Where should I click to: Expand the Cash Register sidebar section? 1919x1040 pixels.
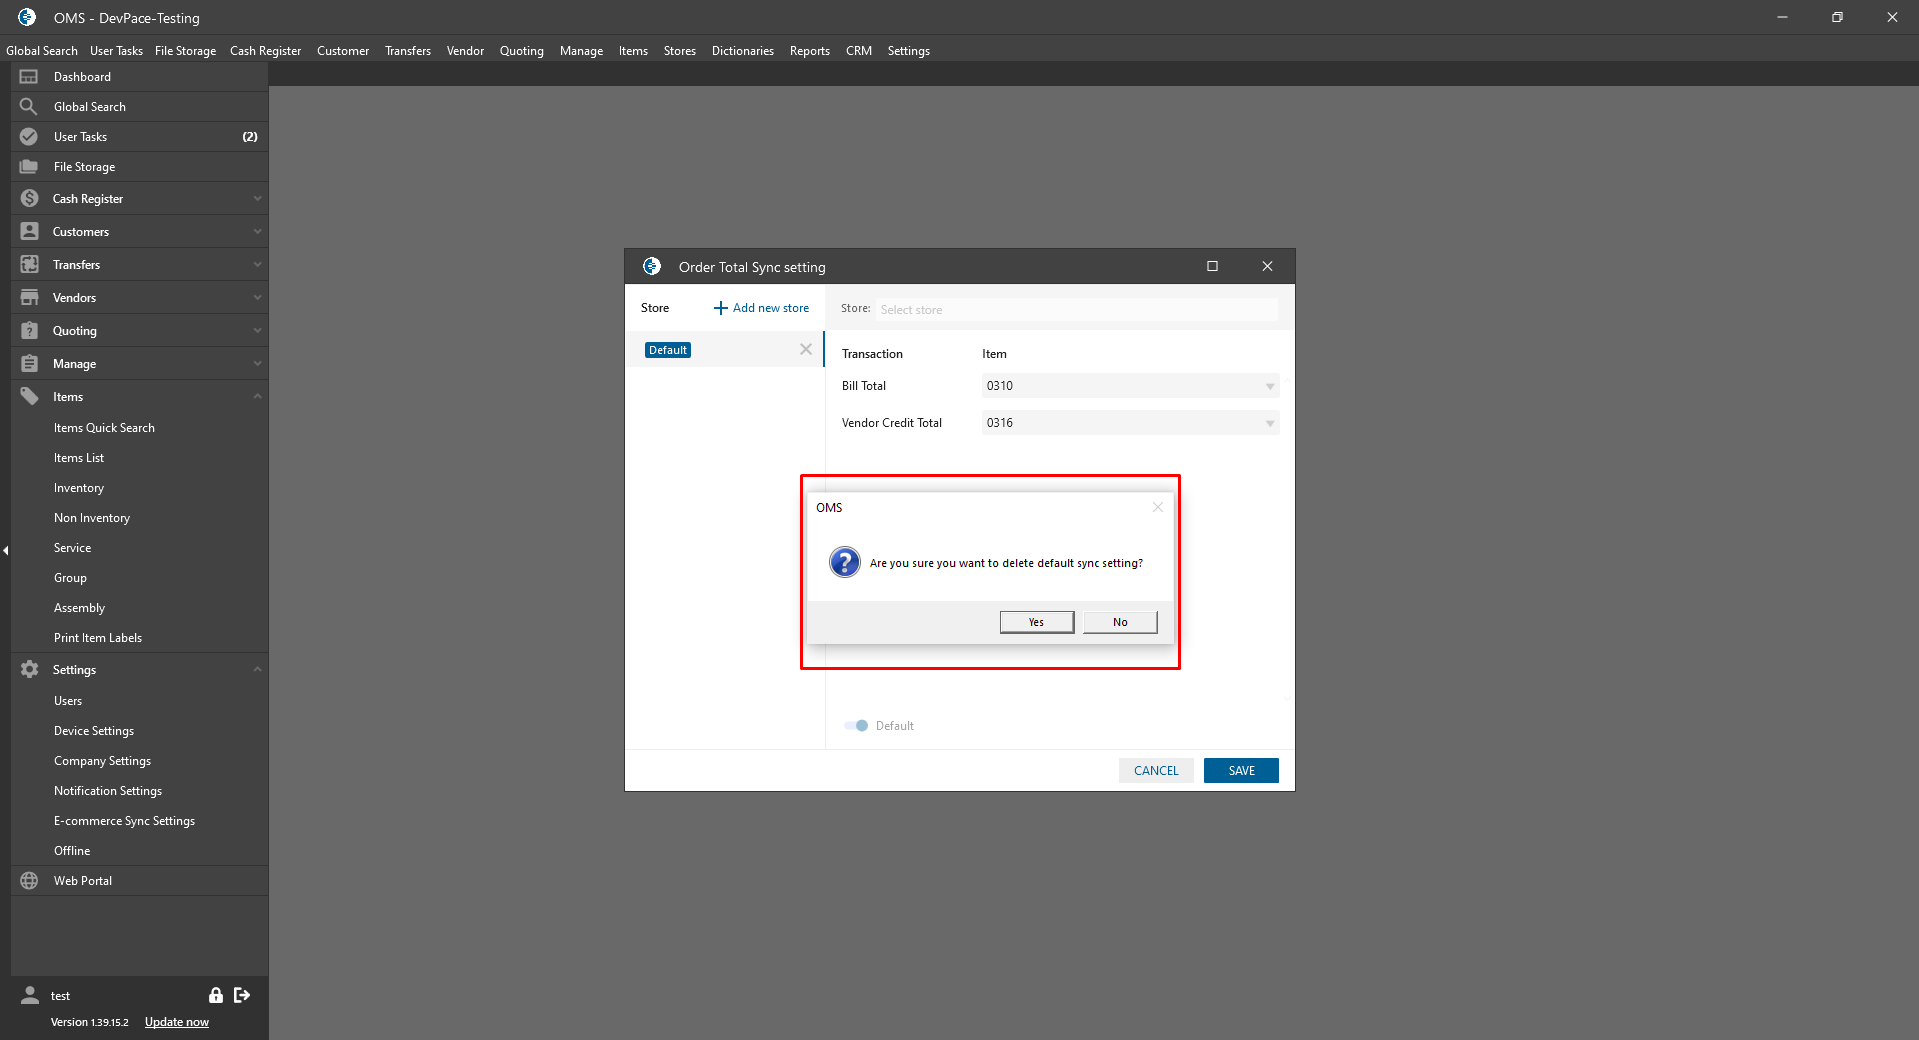(x=257, y=199)
